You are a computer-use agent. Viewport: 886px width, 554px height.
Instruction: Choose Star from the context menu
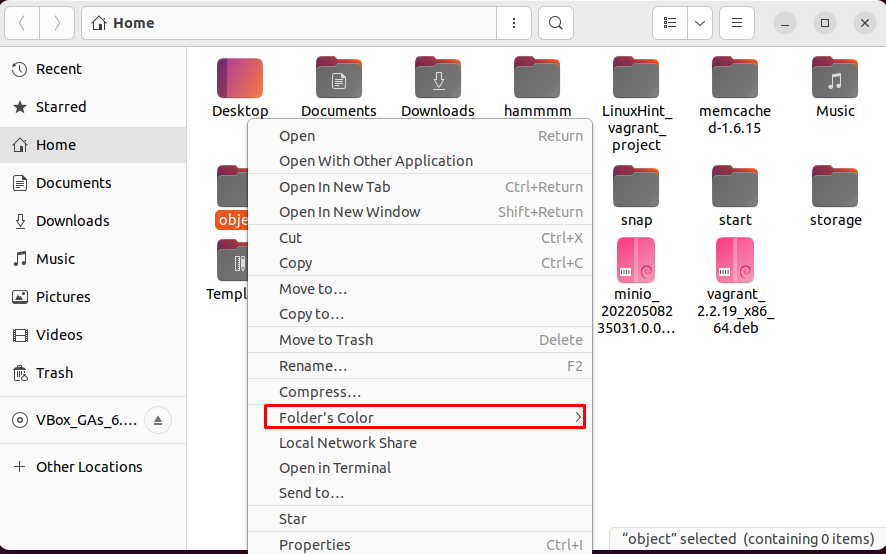click(x=420, y=519)
